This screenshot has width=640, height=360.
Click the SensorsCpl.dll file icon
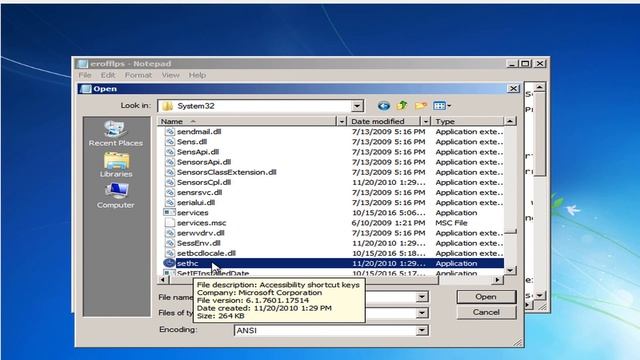point(169,182)
